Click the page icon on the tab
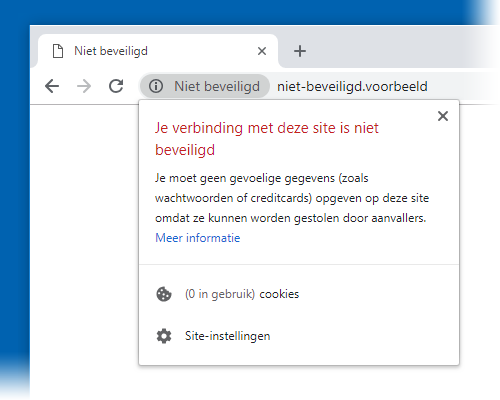The height and width of the screenshot is (400, 500). point(58,51)
